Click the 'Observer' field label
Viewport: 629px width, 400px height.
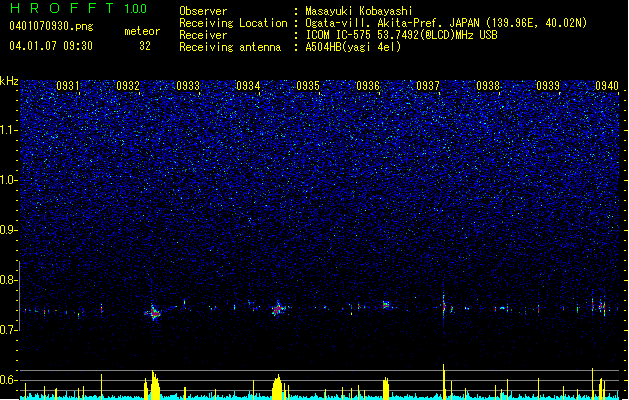(203, 11)
